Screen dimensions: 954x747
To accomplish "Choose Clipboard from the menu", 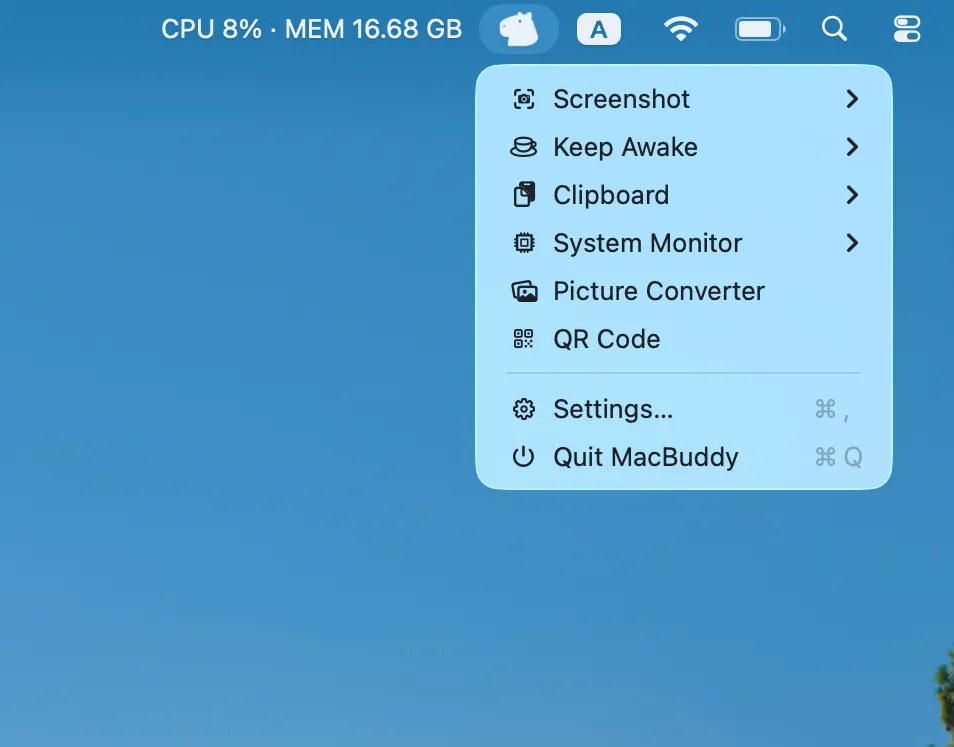I will 684,195.
